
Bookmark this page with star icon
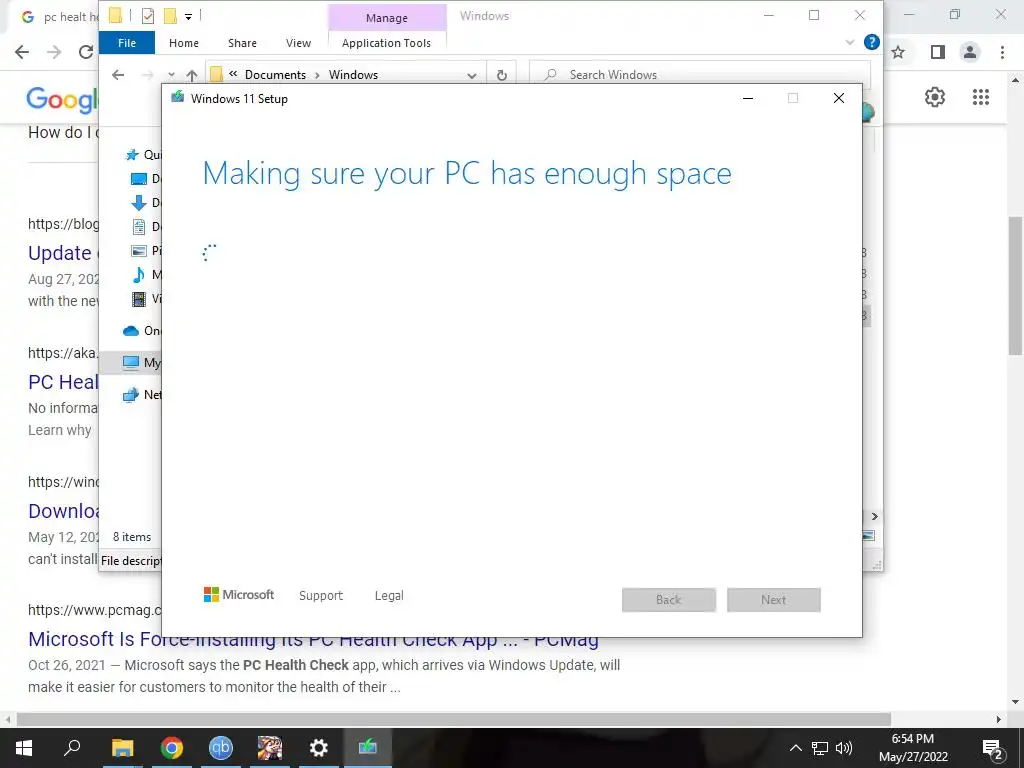click(899, 52)
